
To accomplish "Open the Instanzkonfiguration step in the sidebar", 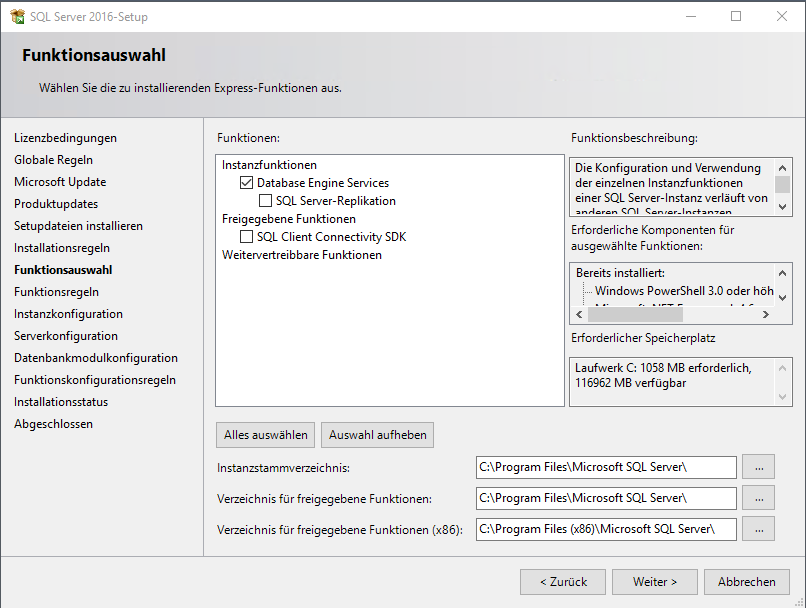I will point(68,314).
